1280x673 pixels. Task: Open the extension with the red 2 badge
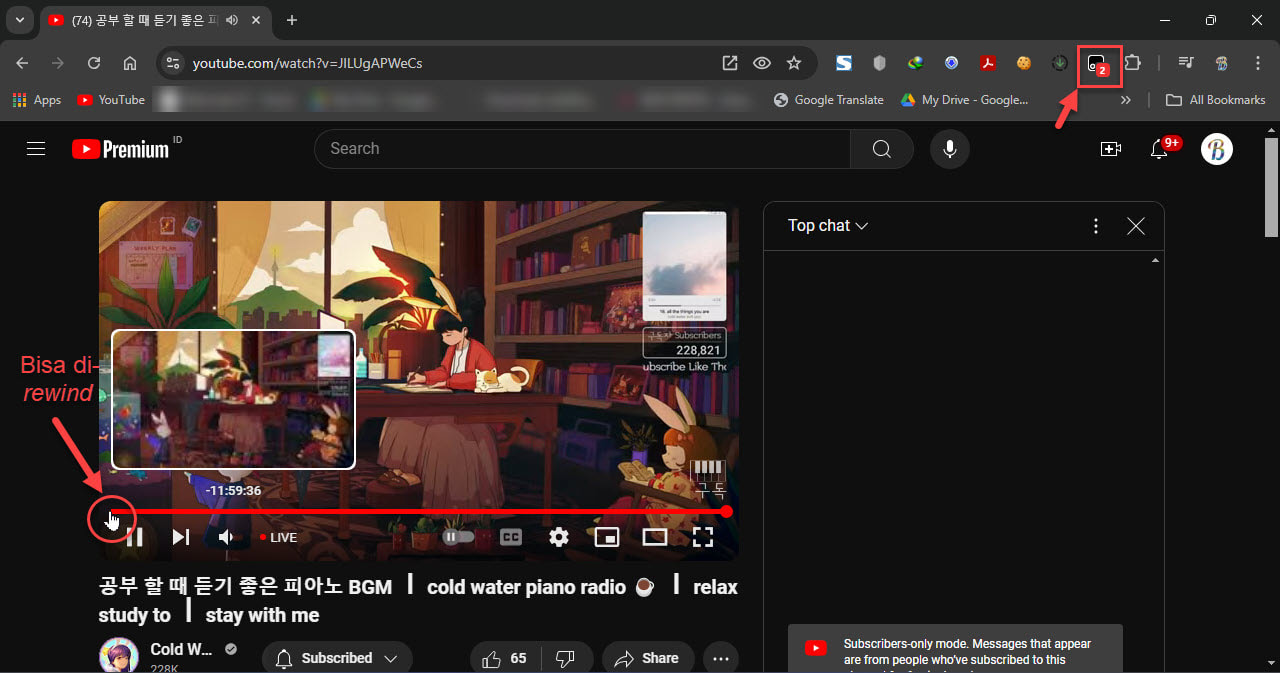[1098, 65]
